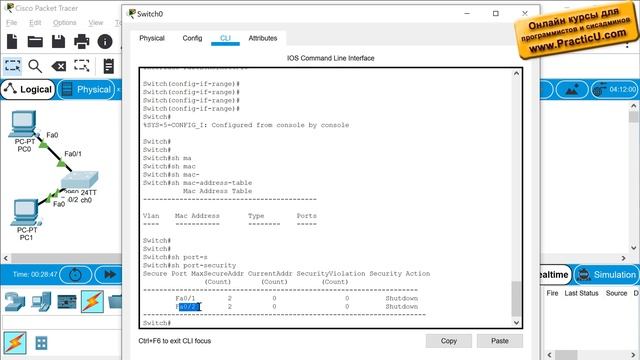Switch to Physical workspace view
Screen dimensions: 640x360
tap(87, 89)
